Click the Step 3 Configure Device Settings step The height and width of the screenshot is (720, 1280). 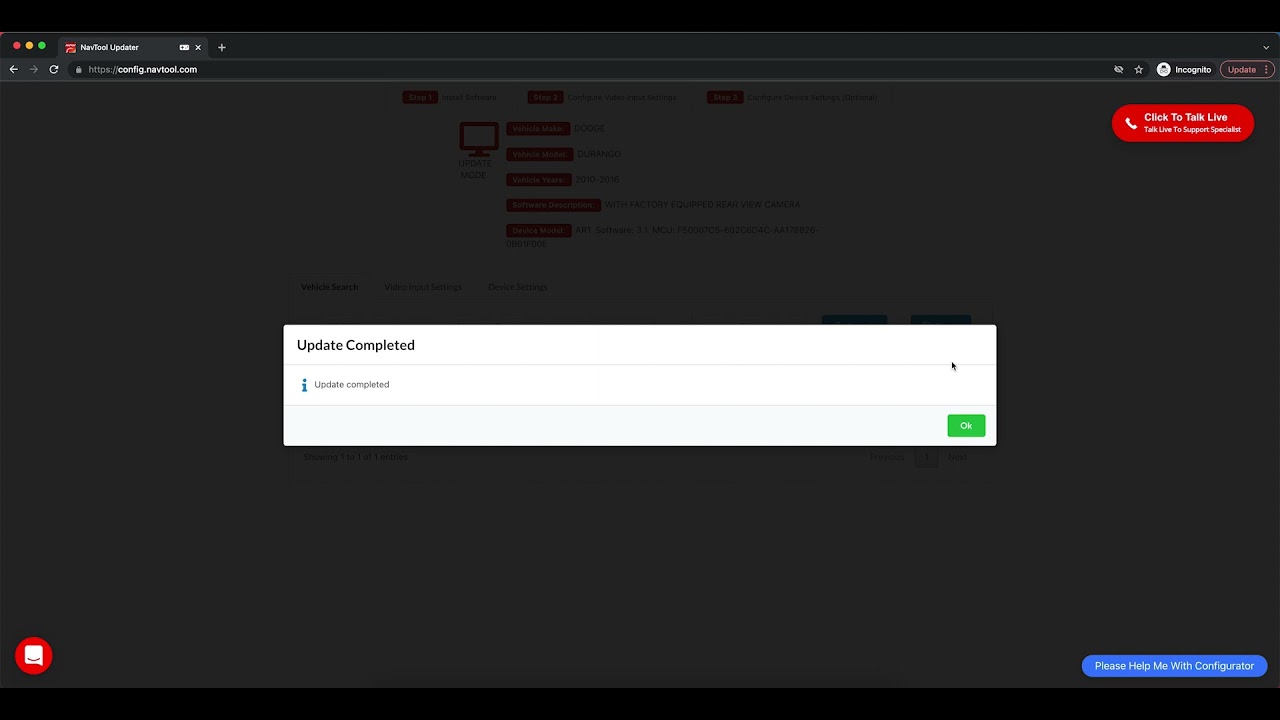tap(792, 97)
